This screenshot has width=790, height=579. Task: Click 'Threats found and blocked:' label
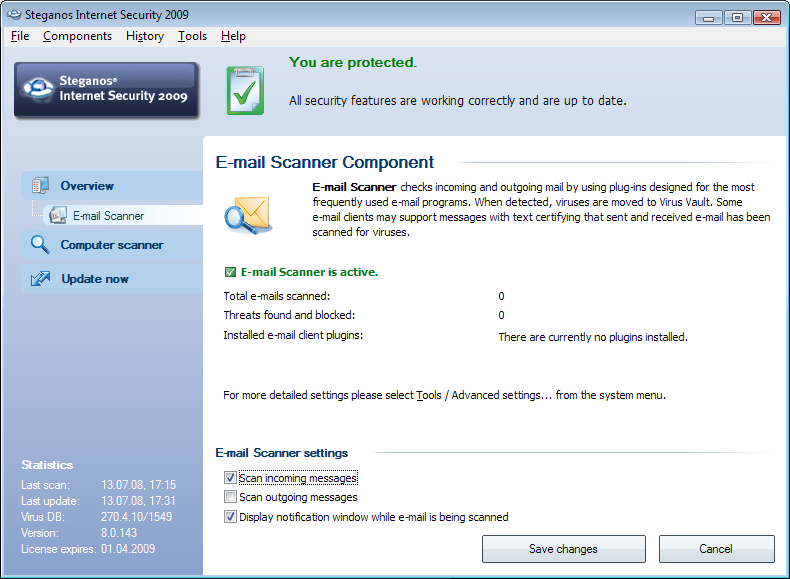[x=289, y=315]
